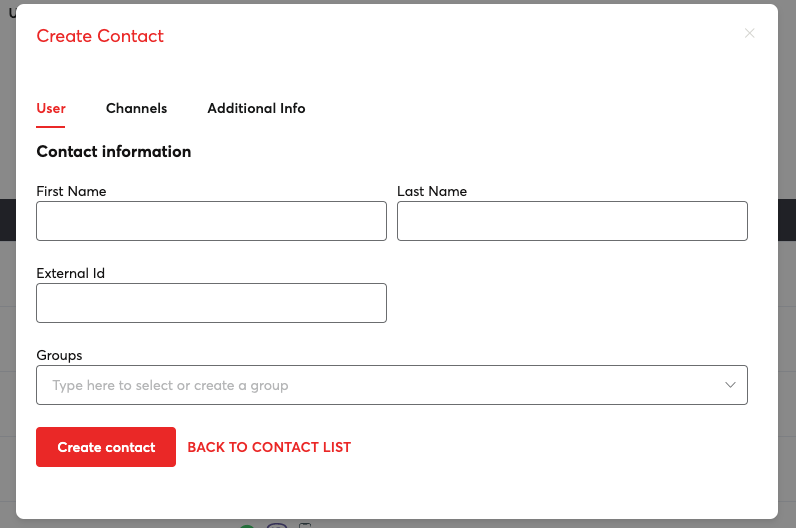796x528 pixels.
Task: Switch to the Channels tab
Action: 136,108
